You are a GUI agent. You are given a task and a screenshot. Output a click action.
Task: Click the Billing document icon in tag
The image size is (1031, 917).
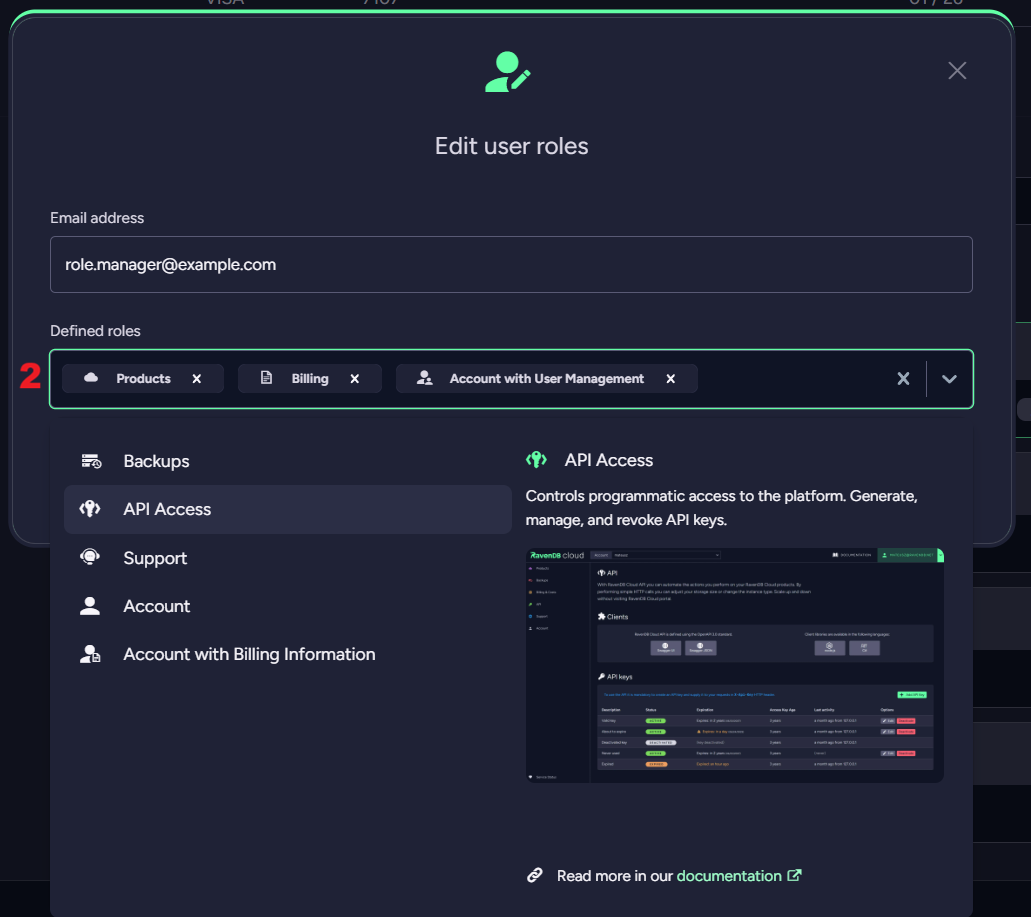[x=266, y=378]
